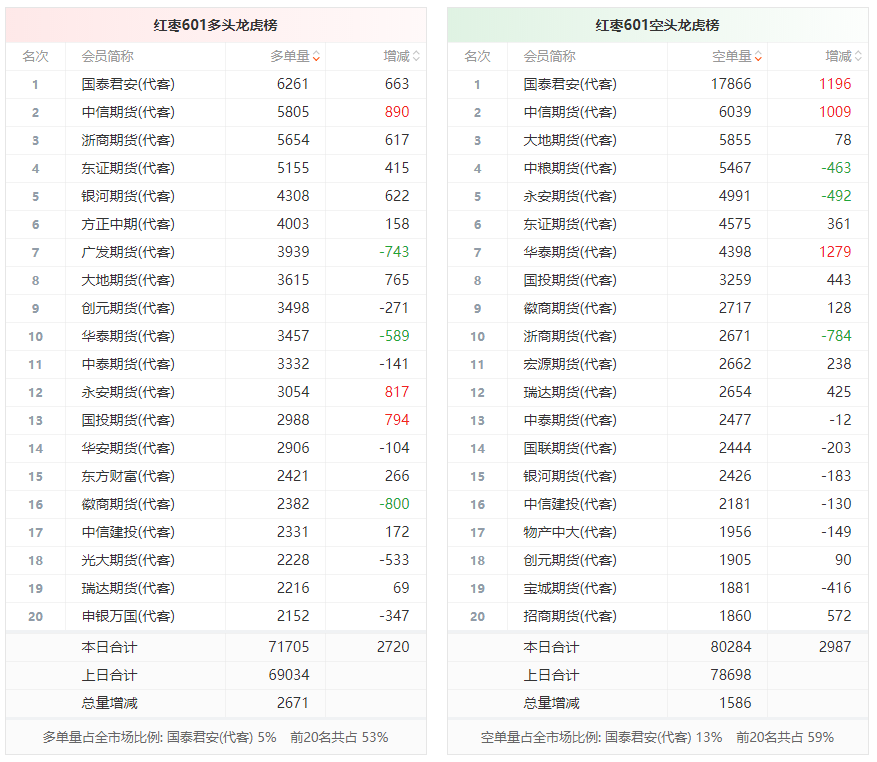The width and height of the screenshot is (877, 762).
Task: Select 银河期货(代客) in long ranking row 5
Action: tap(128, 196)
